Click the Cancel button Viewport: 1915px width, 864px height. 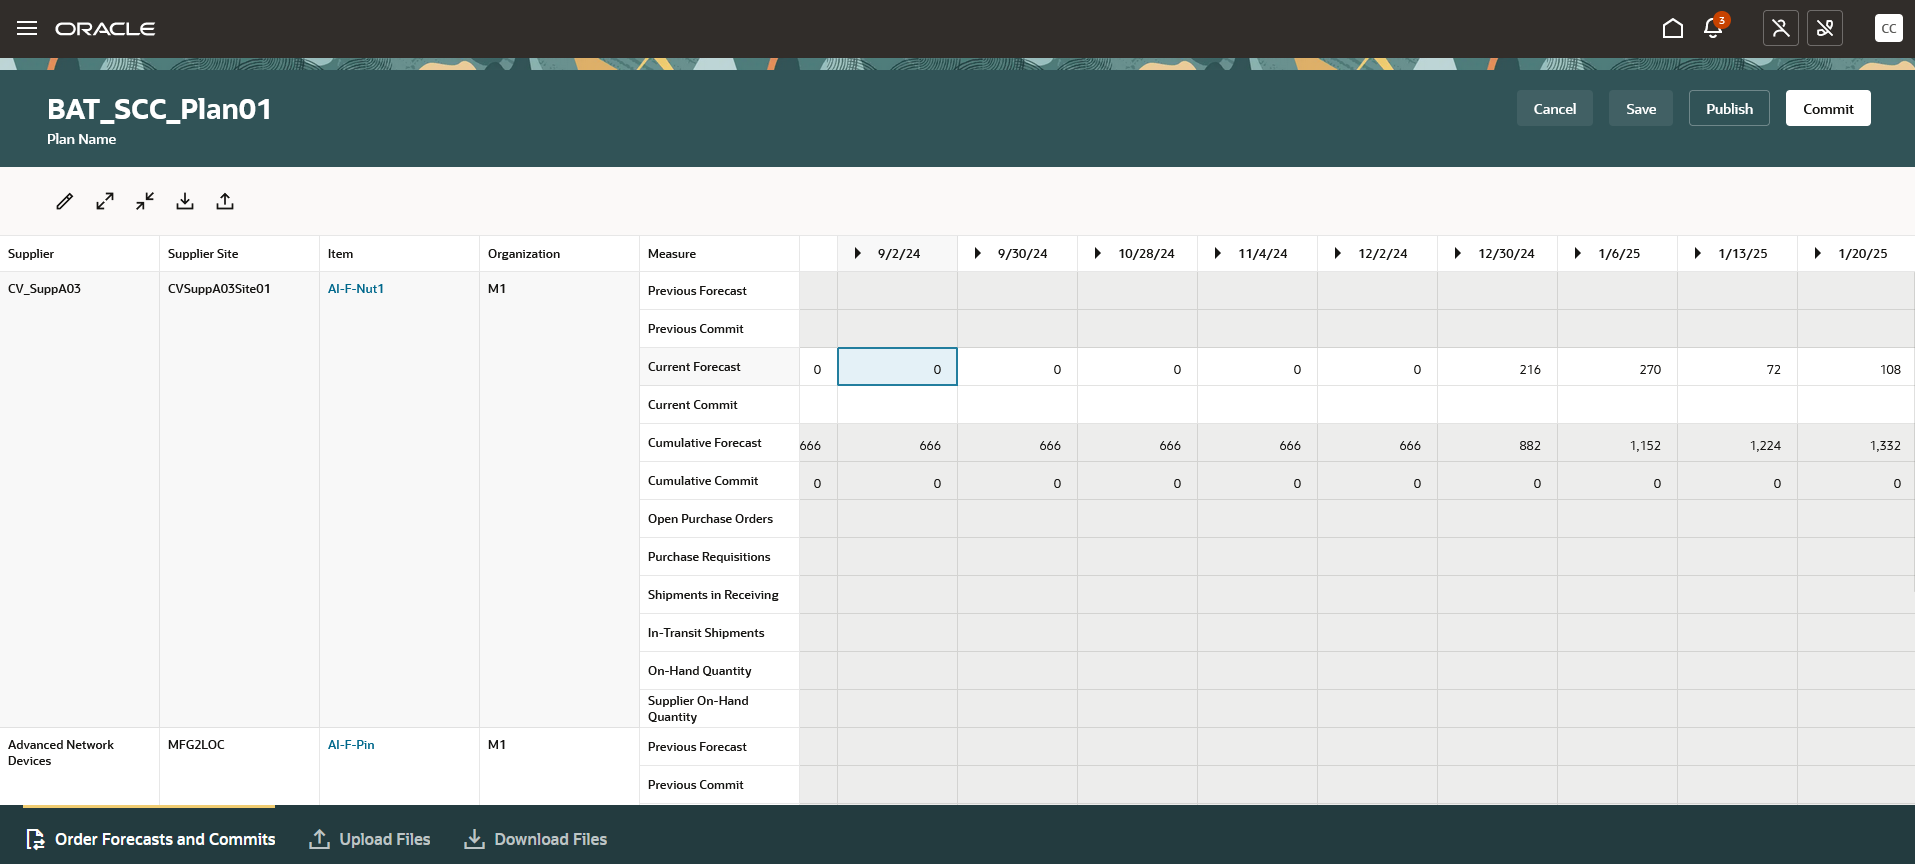(x=1555, y=108)
